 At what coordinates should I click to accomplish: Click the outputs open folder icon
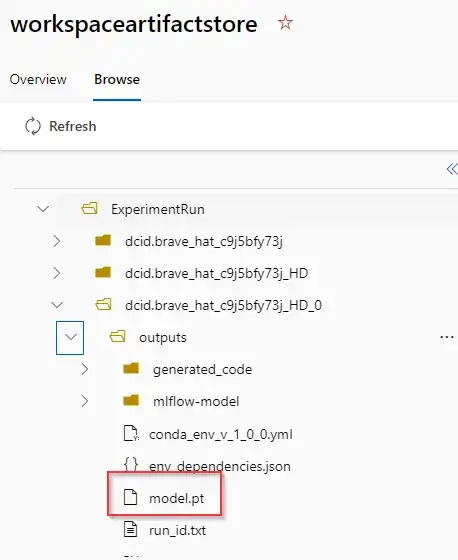[x=118, y=336]
